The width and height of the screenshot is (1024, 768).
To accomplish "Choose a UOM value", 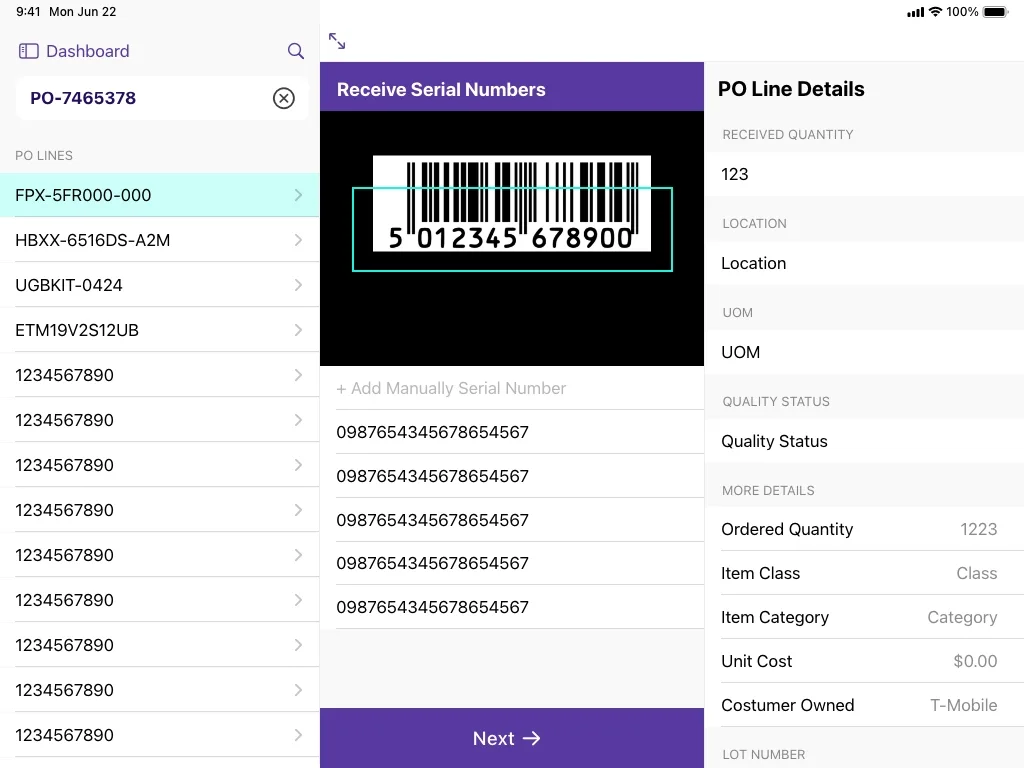I will point(865,352).
